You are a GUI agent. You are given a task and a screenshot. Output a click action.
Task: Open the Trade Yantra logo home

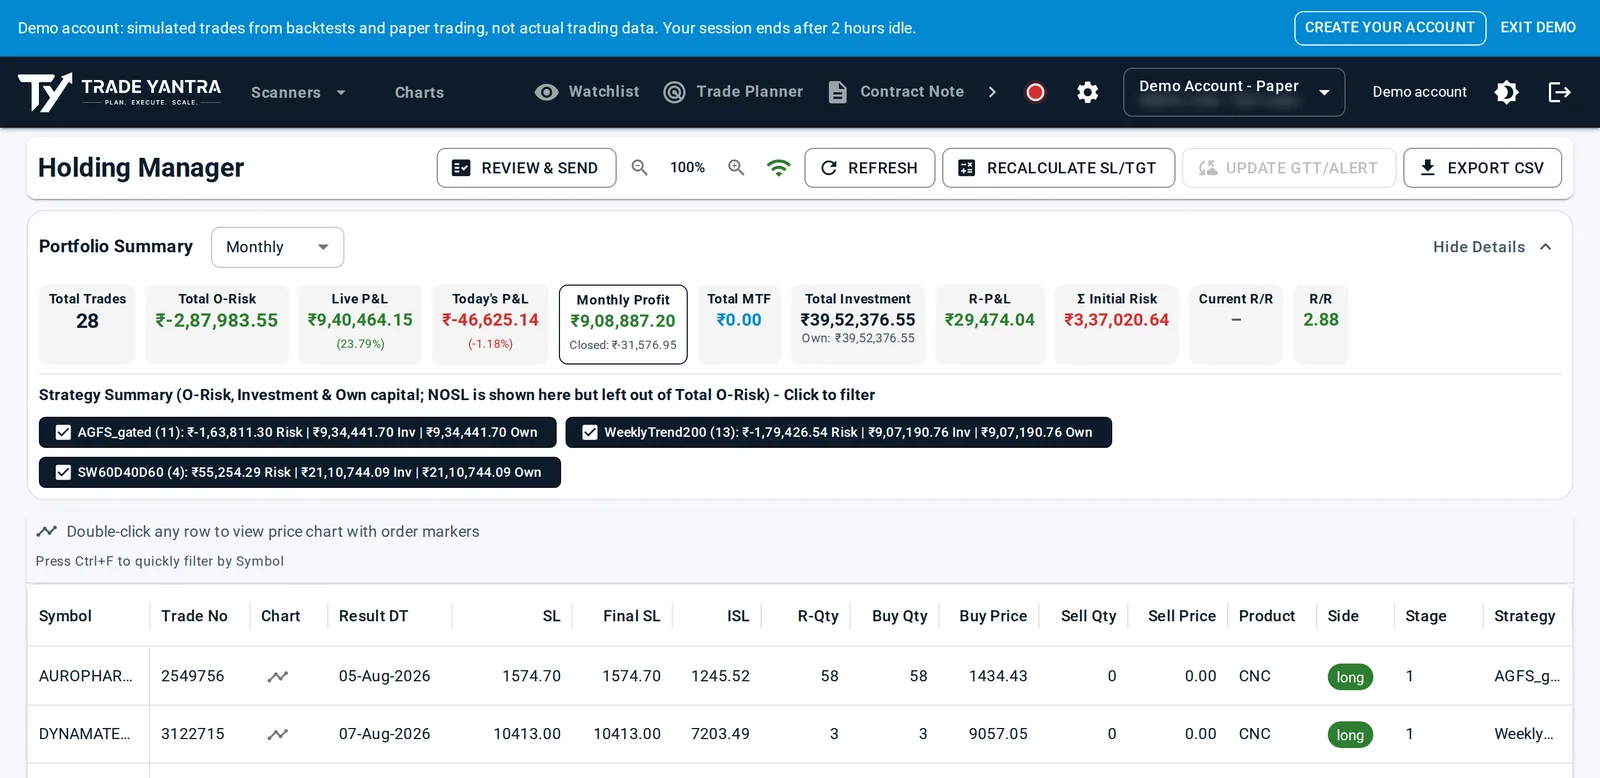[x=120, y=92]
